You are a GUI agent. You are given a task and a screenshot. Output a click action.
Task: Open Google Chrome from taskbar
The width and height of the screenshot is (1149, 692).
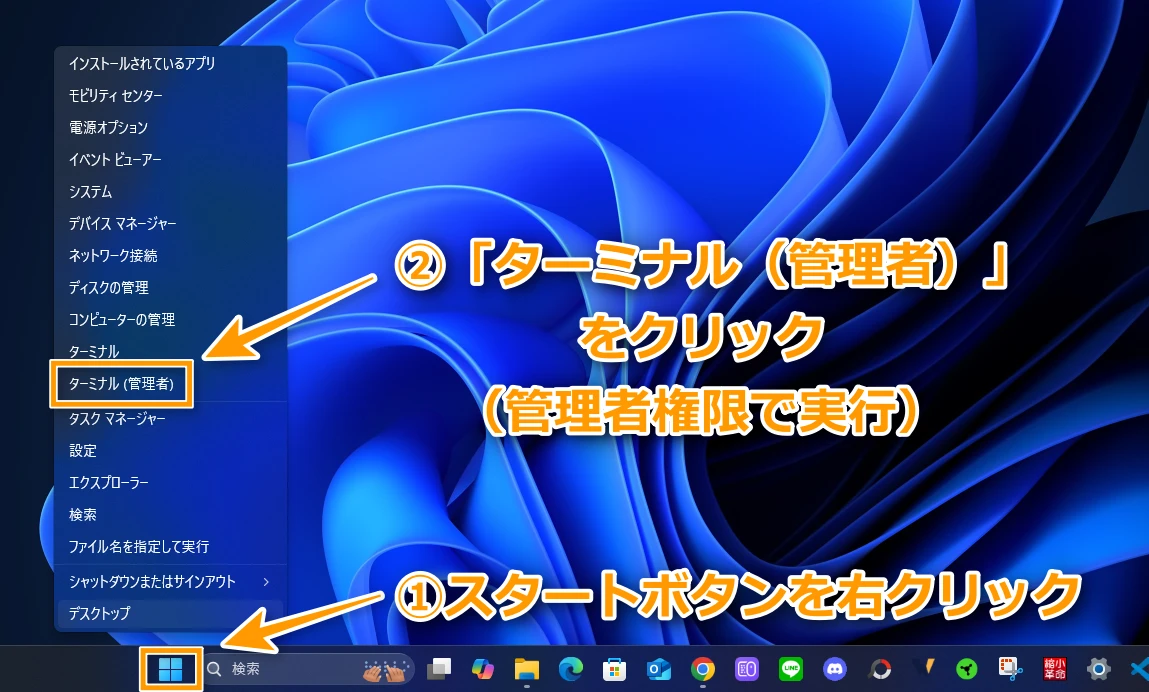pos(703,669)
